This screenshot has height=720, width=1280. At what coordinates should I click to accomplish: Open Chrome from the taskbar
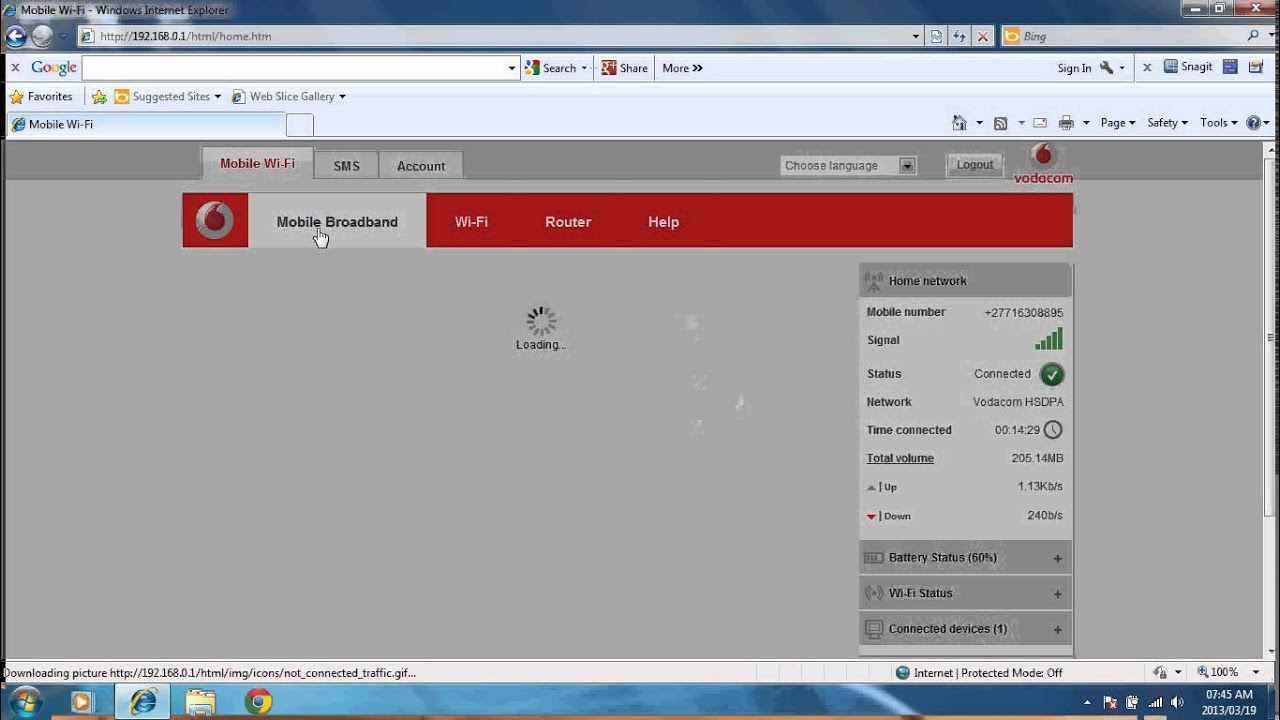pos(259,702)
